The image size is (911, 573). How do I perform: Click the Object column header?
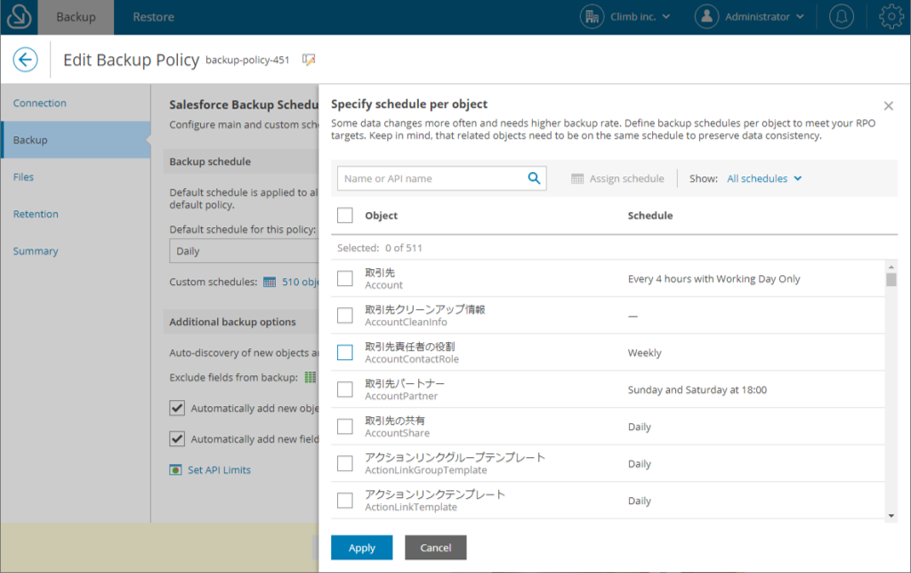coord(381,215)
